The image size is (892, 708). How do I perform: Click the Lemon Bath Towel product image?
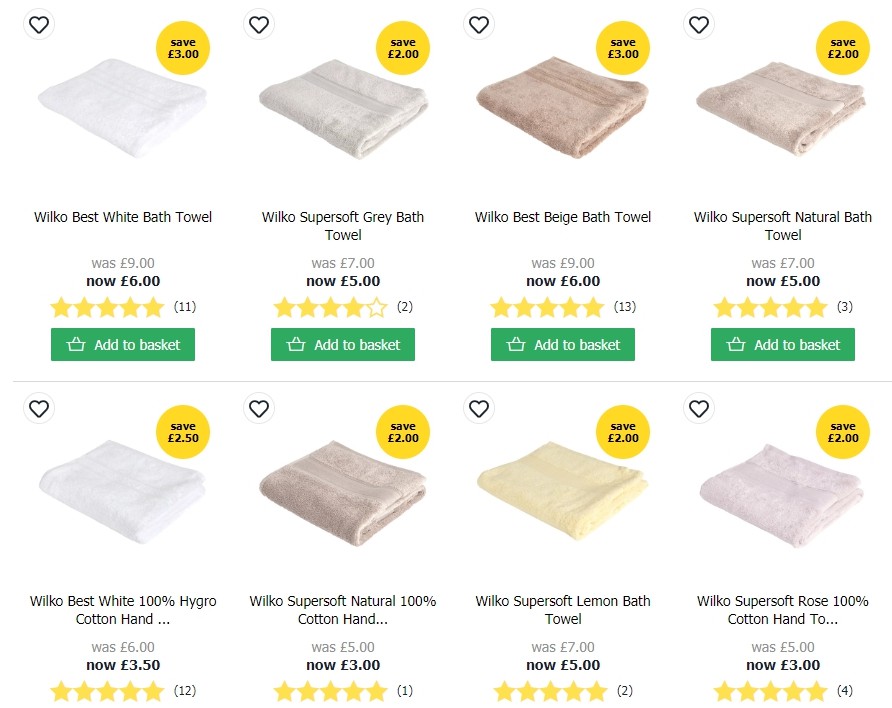pyautogui.click(x=562, y=490)
